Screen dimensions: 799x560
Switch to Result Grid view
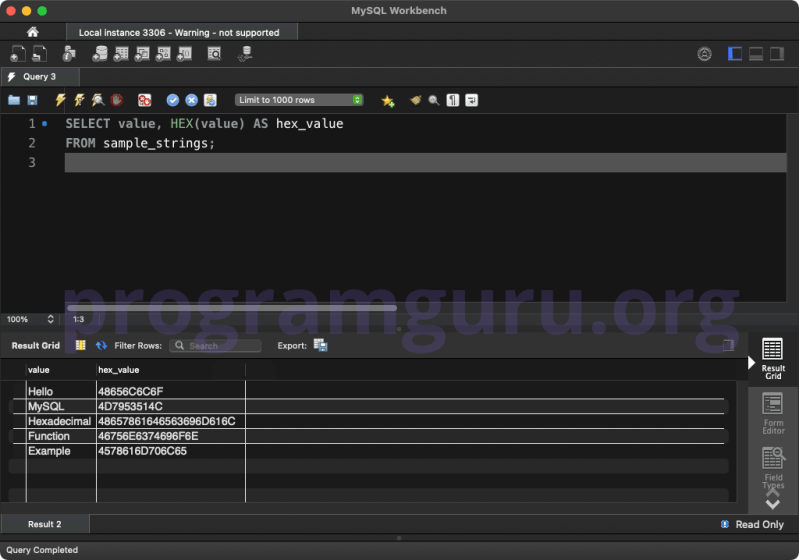773,359
